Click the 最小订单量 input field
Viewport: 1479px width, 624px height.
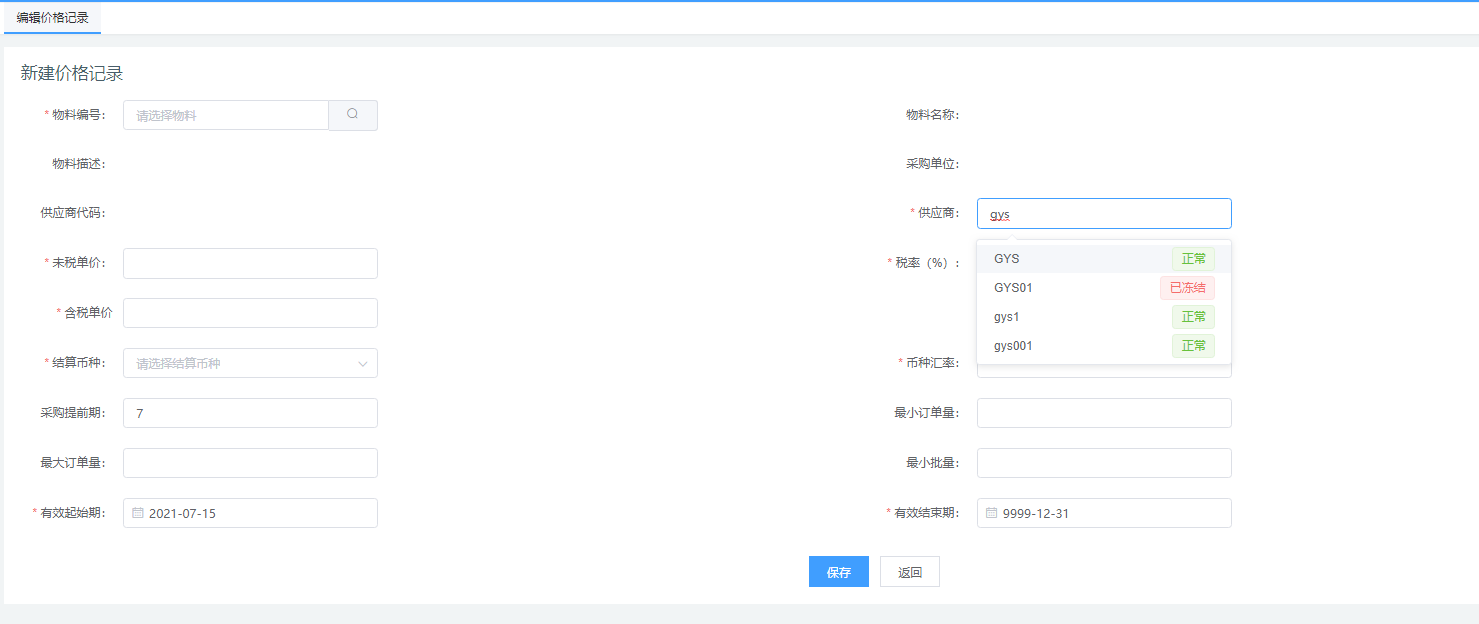(x=1103, y=413)
